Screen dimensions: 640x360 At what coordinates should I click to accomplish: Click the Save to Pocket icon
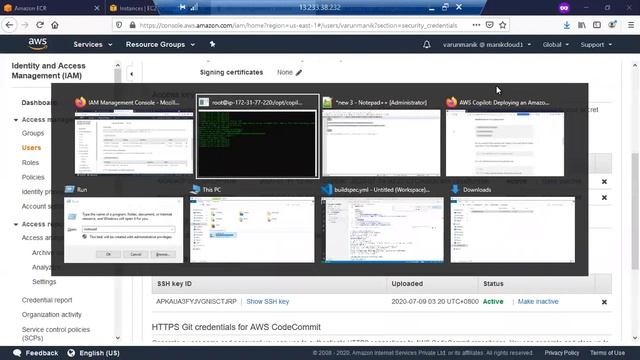click(x=489, y=25)
